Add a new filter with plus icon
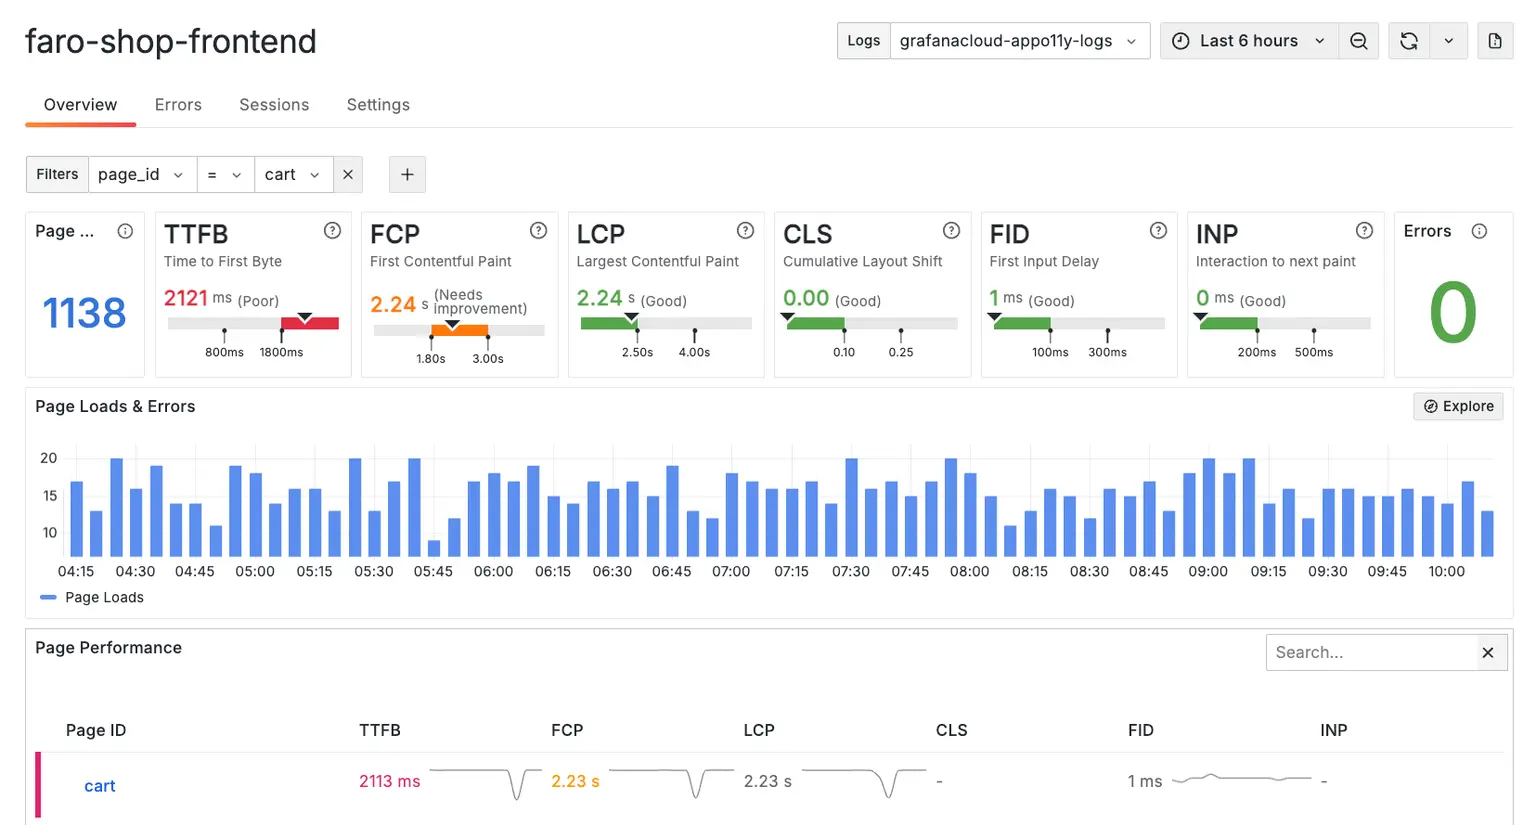The image size is (1536, 825). [x=407, y=174]
